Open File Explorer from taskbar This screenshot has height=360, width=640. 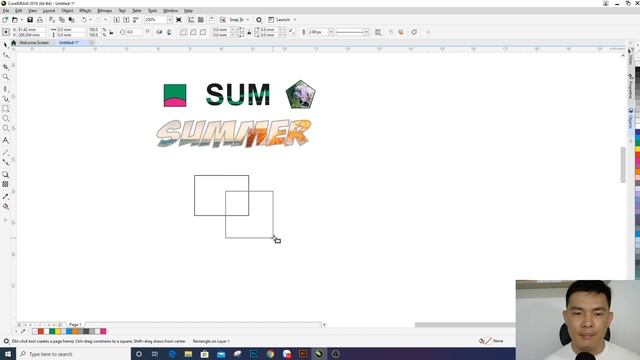tap(188, 354)
